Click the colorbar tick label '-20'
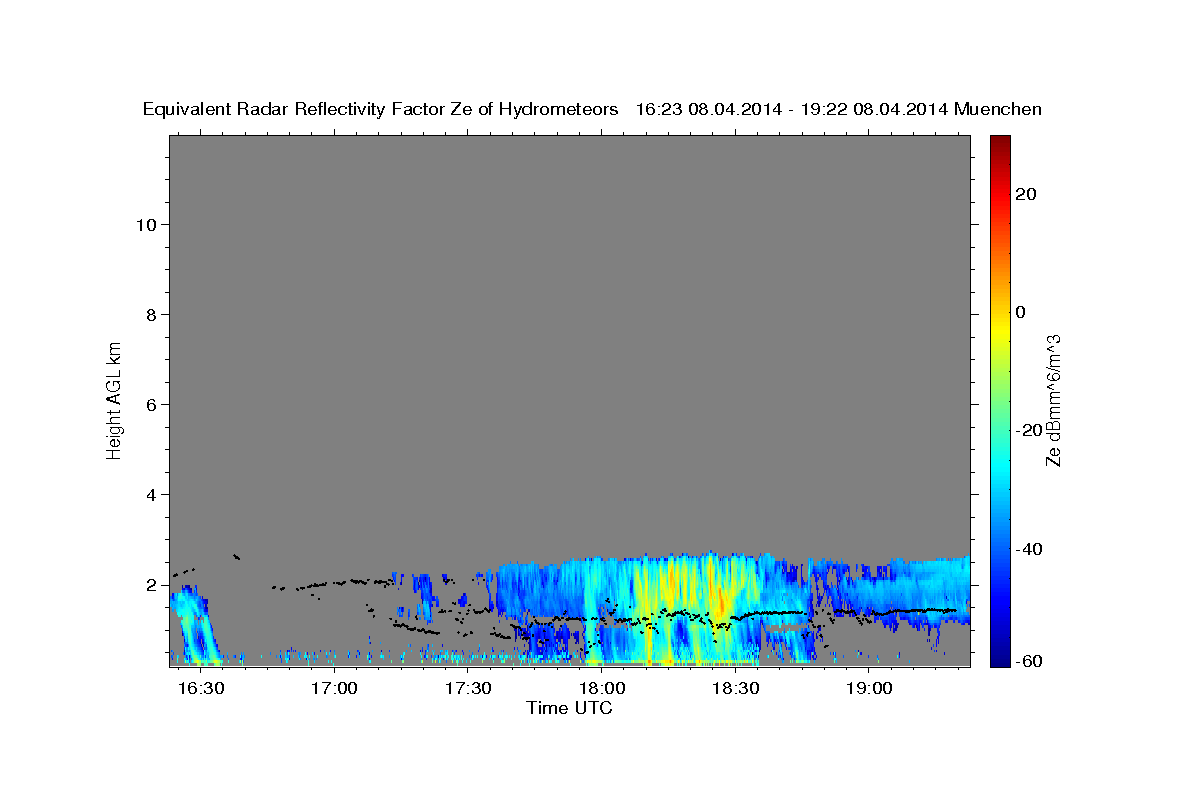The image size is (1200, 800). [x=1027, y=431]
